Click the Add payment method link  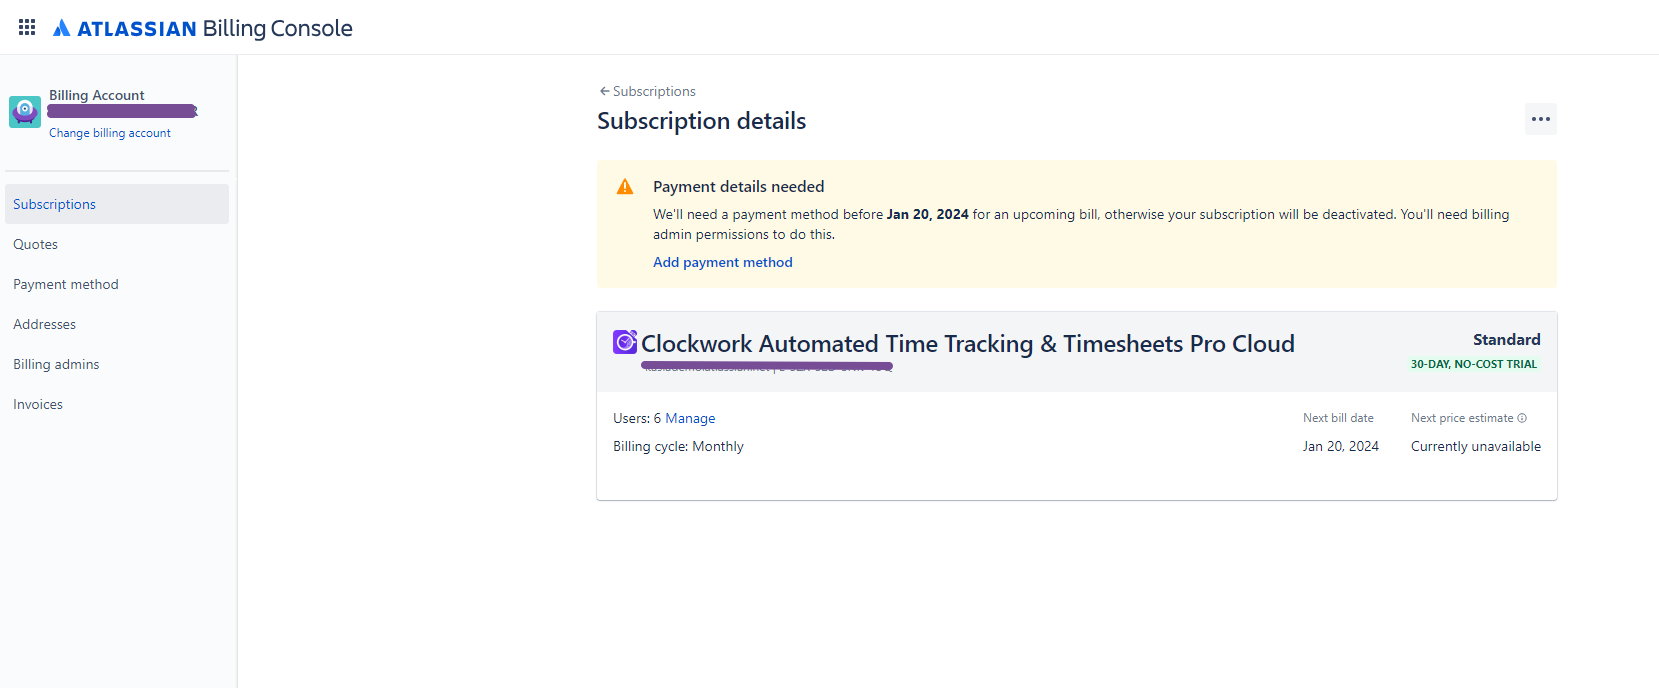723,262
